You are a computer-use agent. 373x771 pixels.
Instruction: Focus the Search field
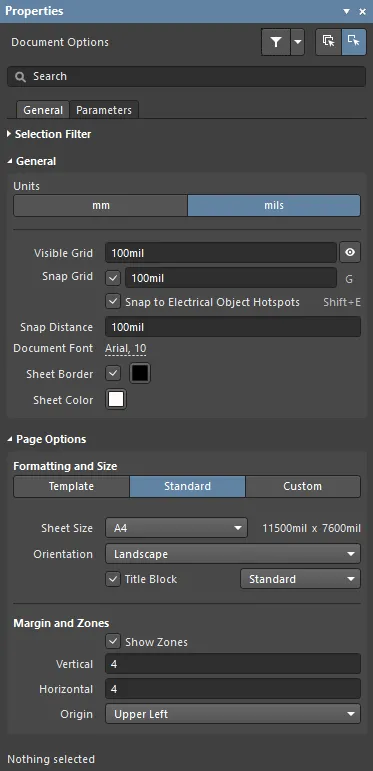tap(186, 77)
